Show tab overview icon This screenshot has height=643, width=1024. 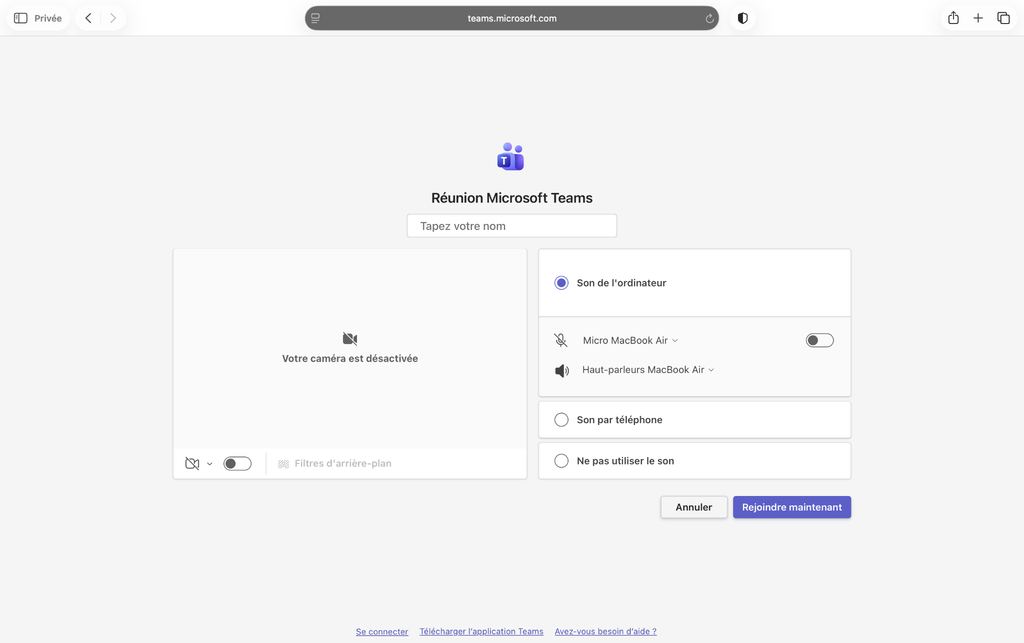(1003, 18)
